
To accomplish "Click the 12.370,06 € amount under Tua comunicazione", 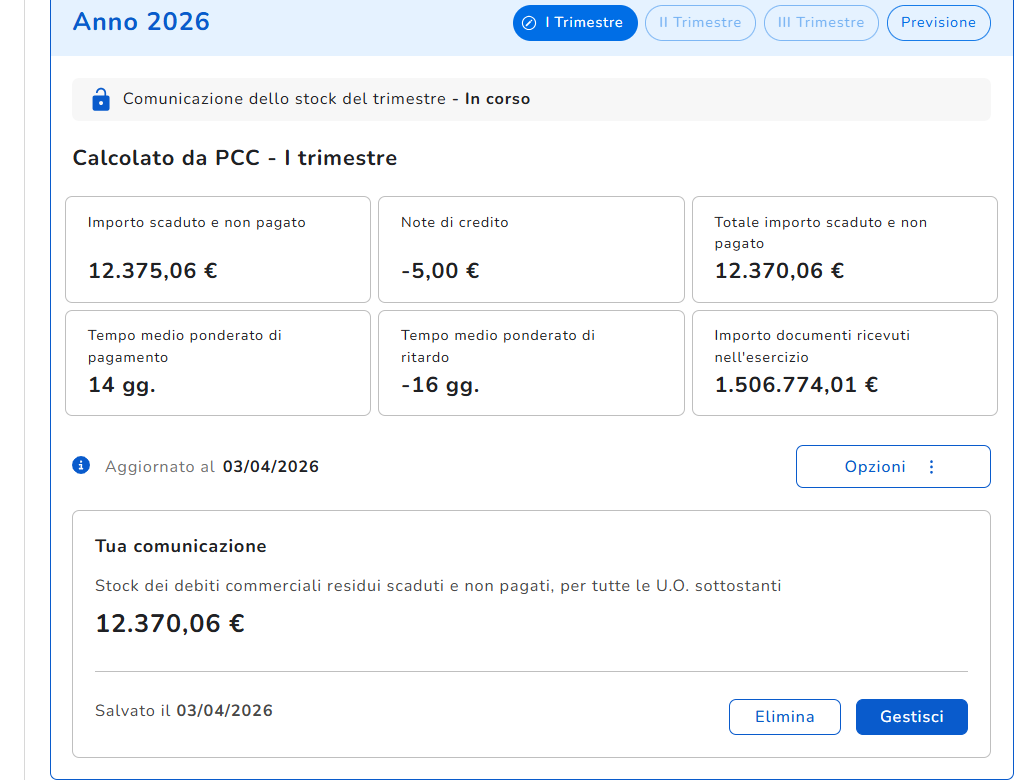I will (170, 624).
